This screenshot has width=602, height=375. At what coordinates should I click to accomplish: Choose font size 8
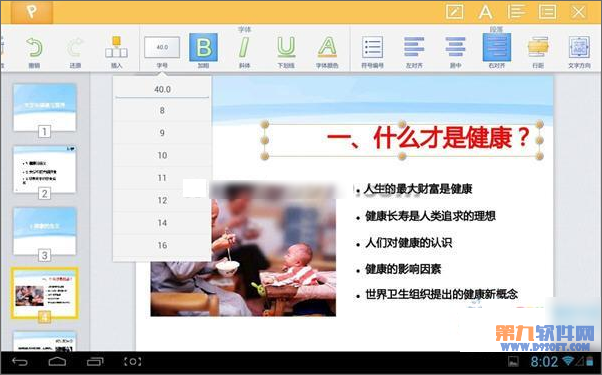tap(162, 111)
